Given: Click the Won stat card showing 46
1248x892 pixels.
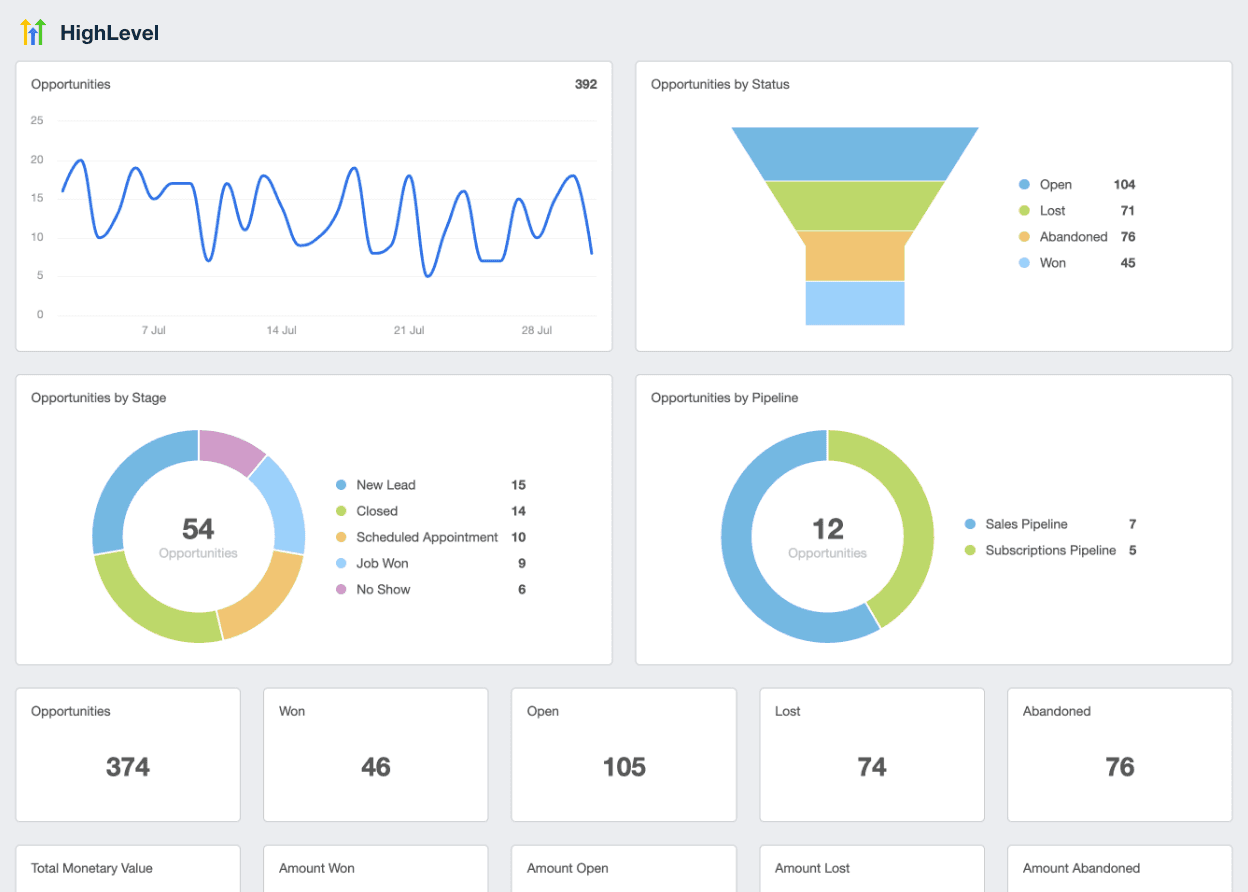Looking at the screenshot, I should 375,755.
